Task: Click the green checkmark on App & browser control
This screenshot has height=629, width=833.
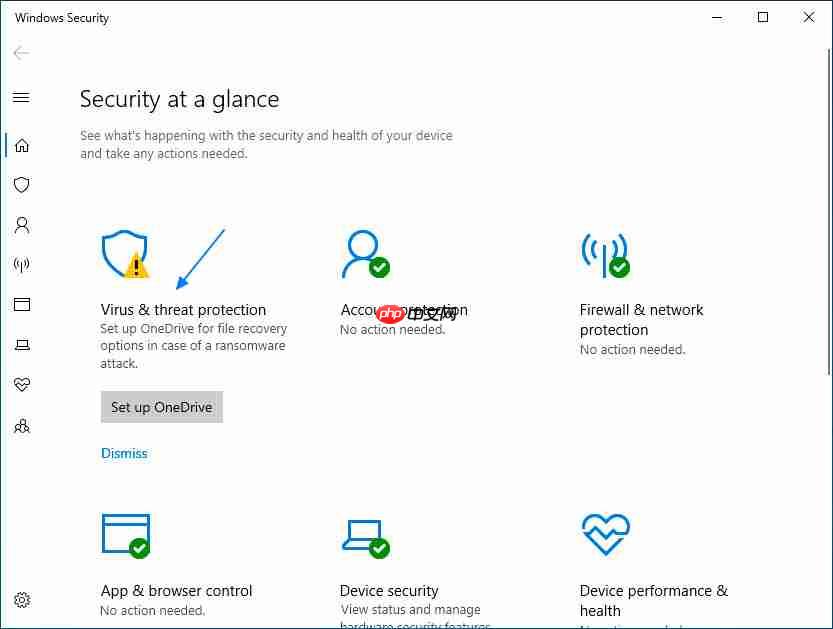Action: (x=138, y=548)
